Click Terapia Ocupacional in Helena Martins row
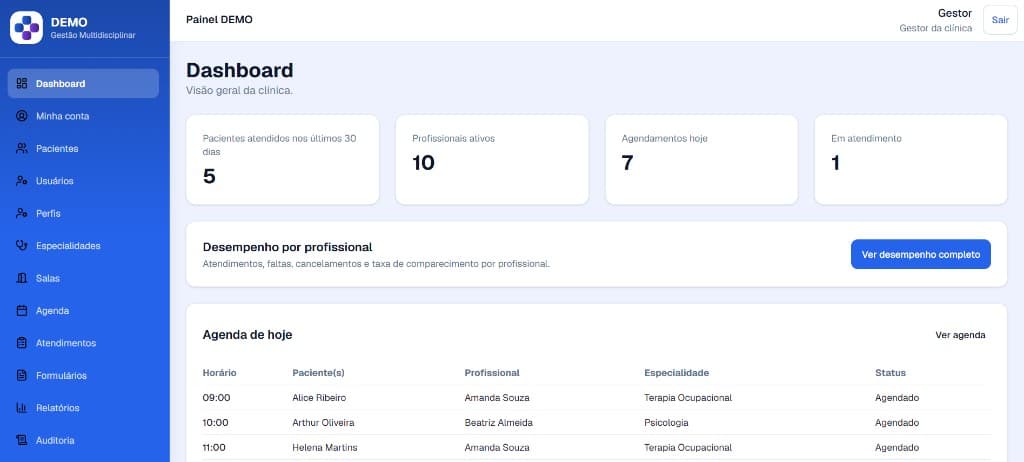The width and height of the screenshot is (1024, 462). pyautogui.click(x=688, y=448)
